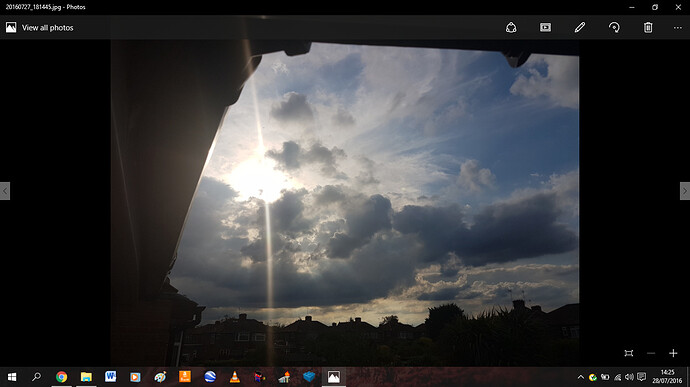Screen dimensions: 690x387
Task: Open the volume control in system tray
Action: (x=629, y=377)
